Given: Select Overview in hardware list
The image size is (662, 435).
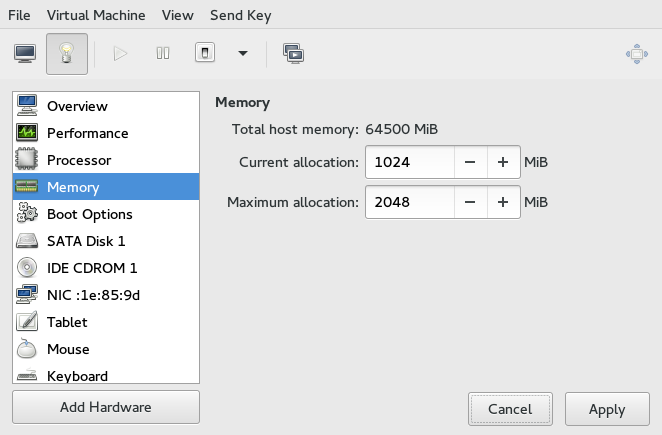Looking at the screenshot, I should (x=77, y=106).
